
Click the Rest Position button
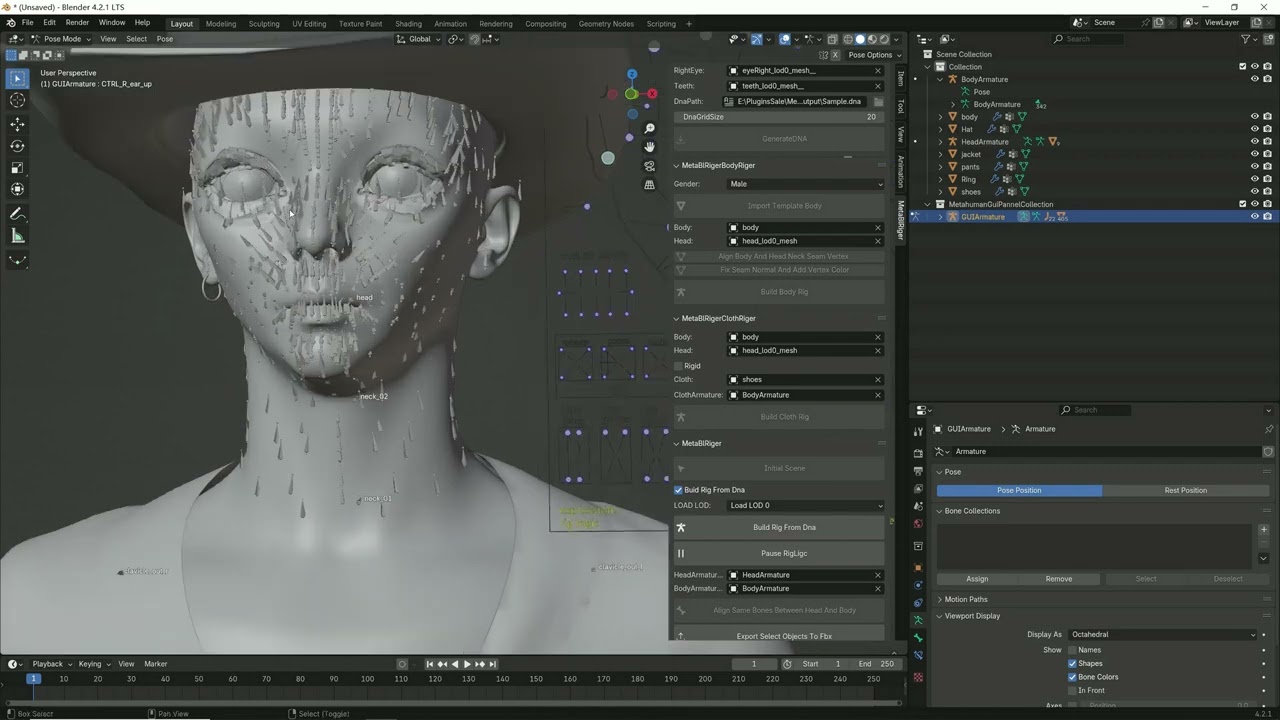click(x=1186, y=490)
